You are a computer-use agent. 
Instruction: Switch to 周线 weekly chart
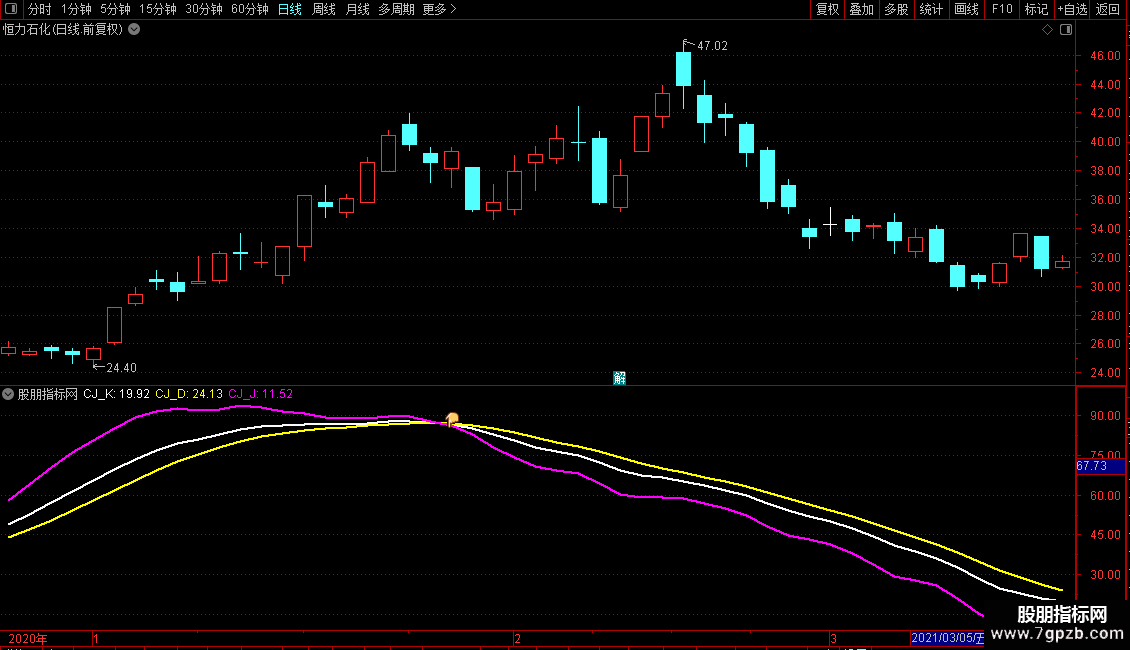point(324,9)
